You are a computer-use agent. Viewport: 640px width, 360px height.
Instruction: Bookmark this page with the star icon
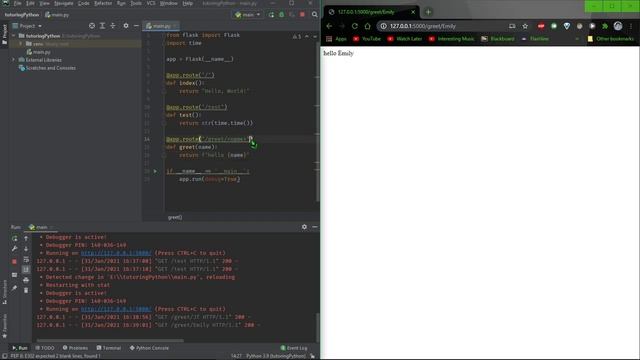tap(525, 26)
